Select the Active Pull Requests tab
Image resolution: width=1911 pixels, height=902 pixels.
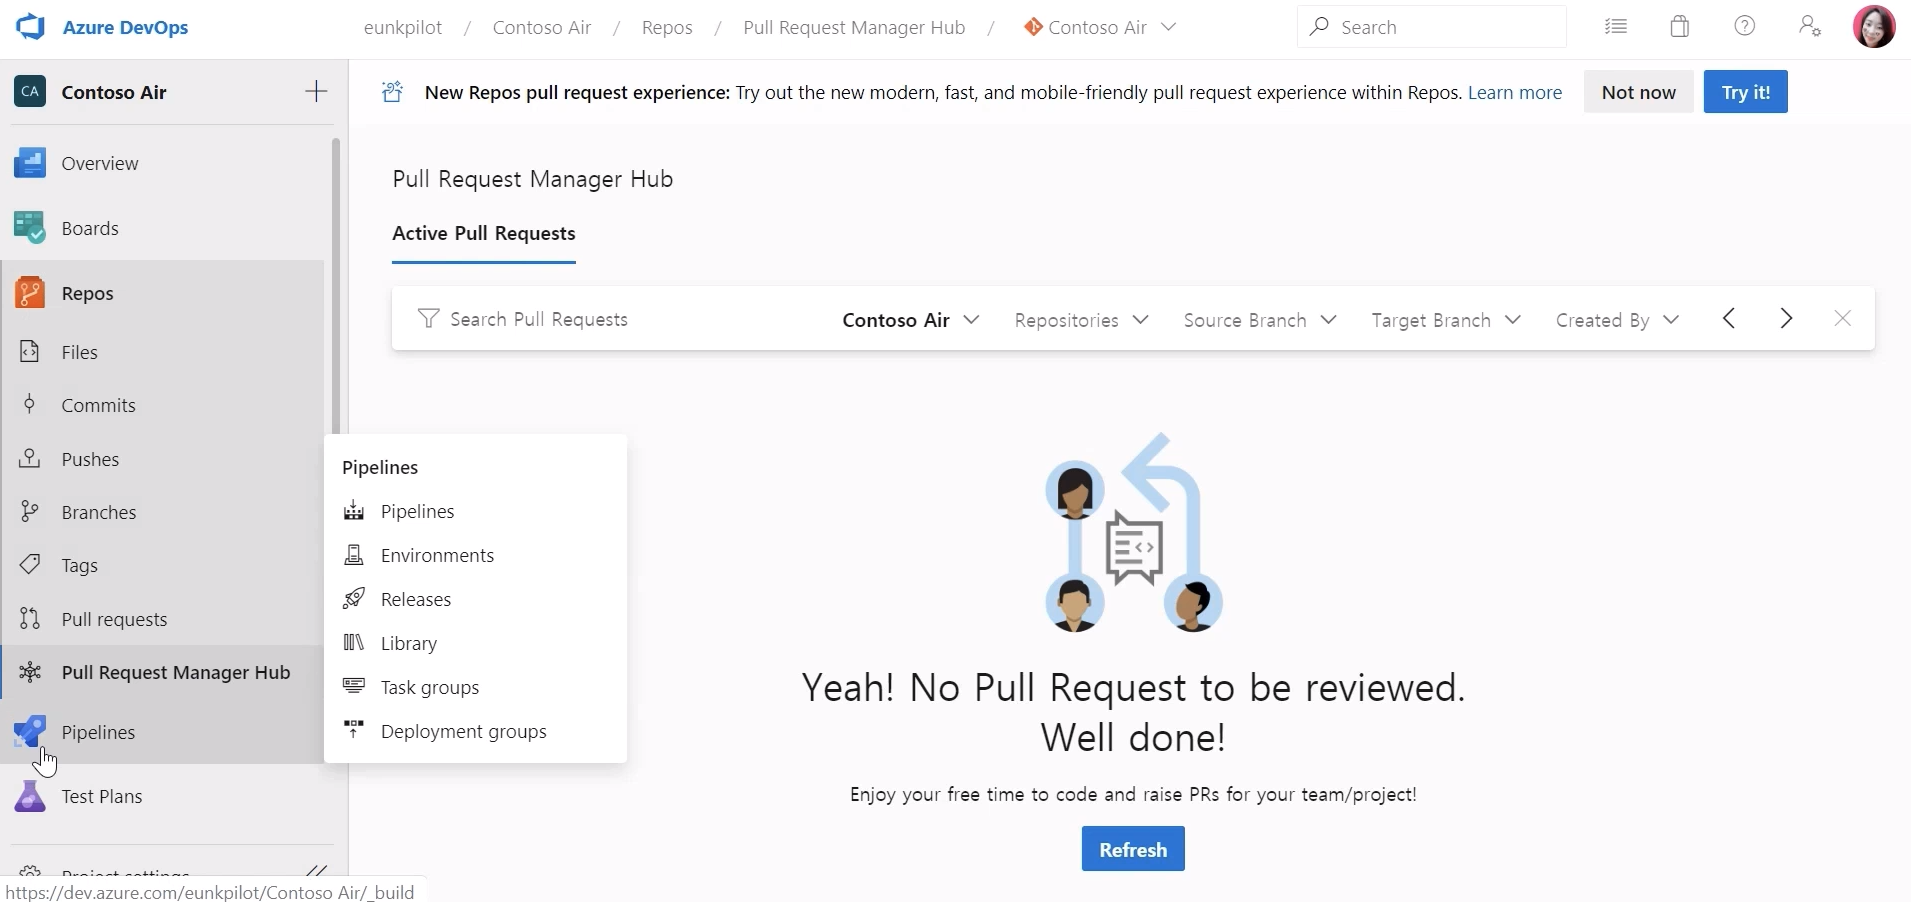click(x=484, y=234)
